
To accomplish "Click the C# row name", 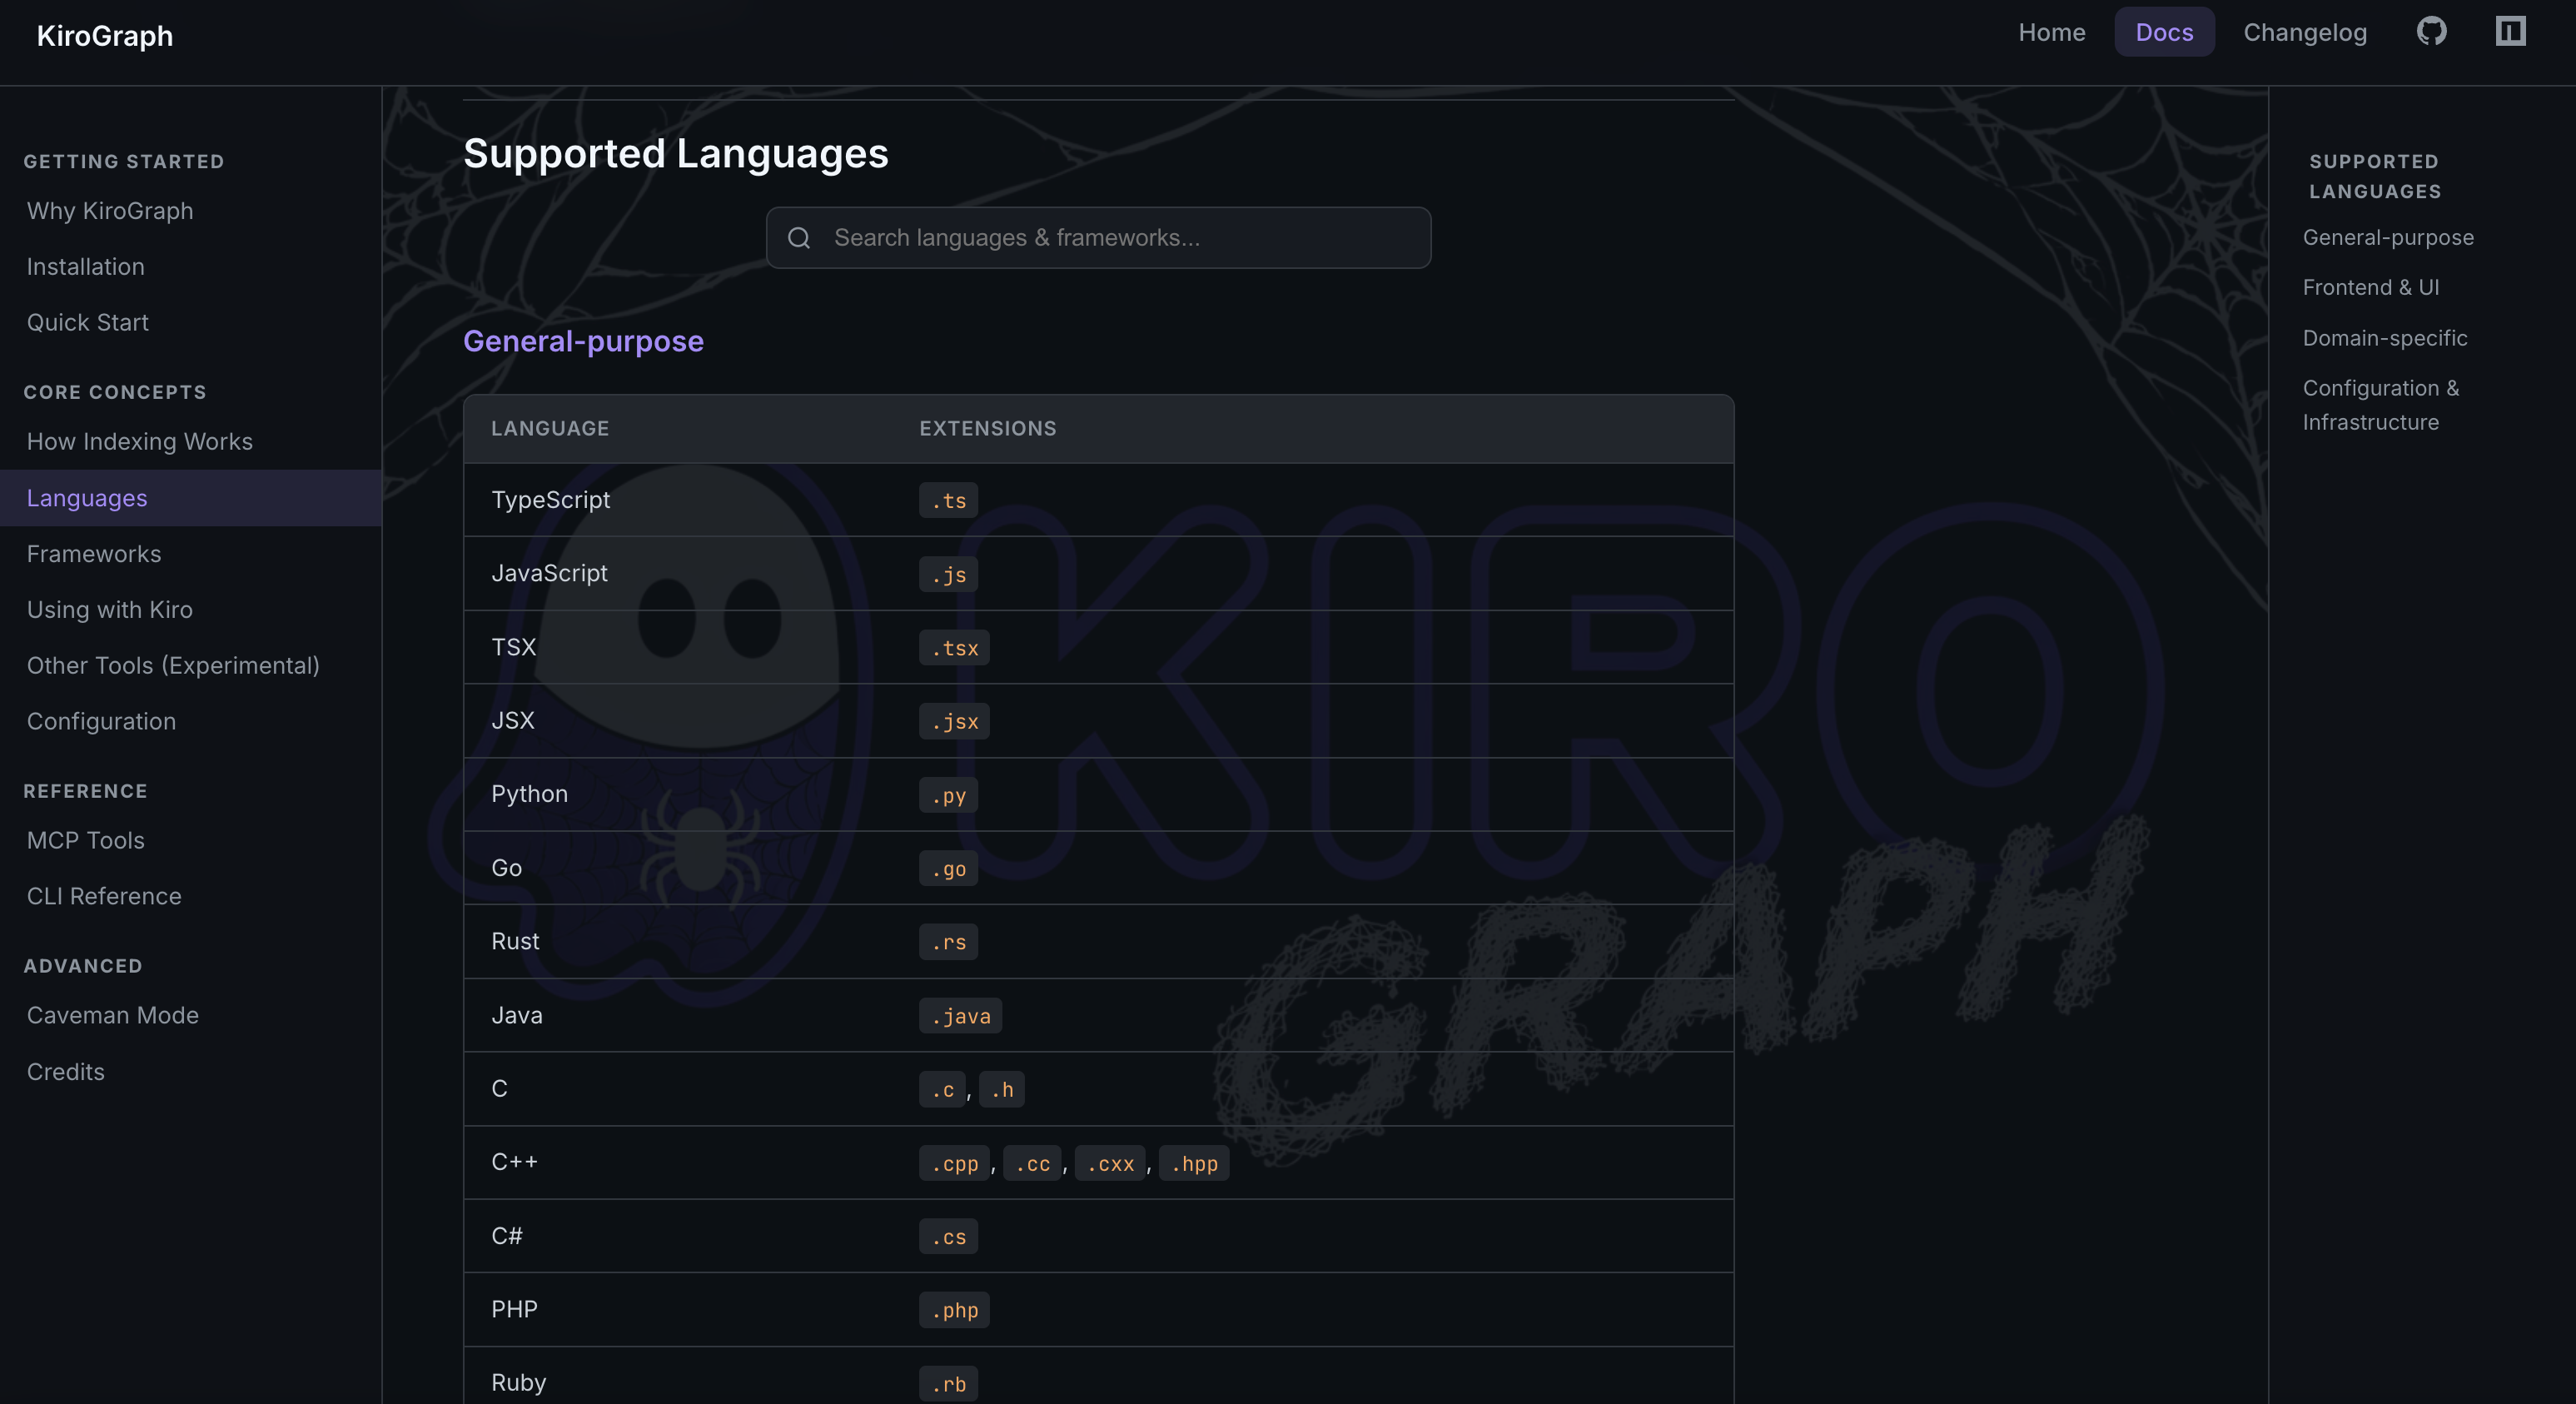I will click(x=507, y=1237).
